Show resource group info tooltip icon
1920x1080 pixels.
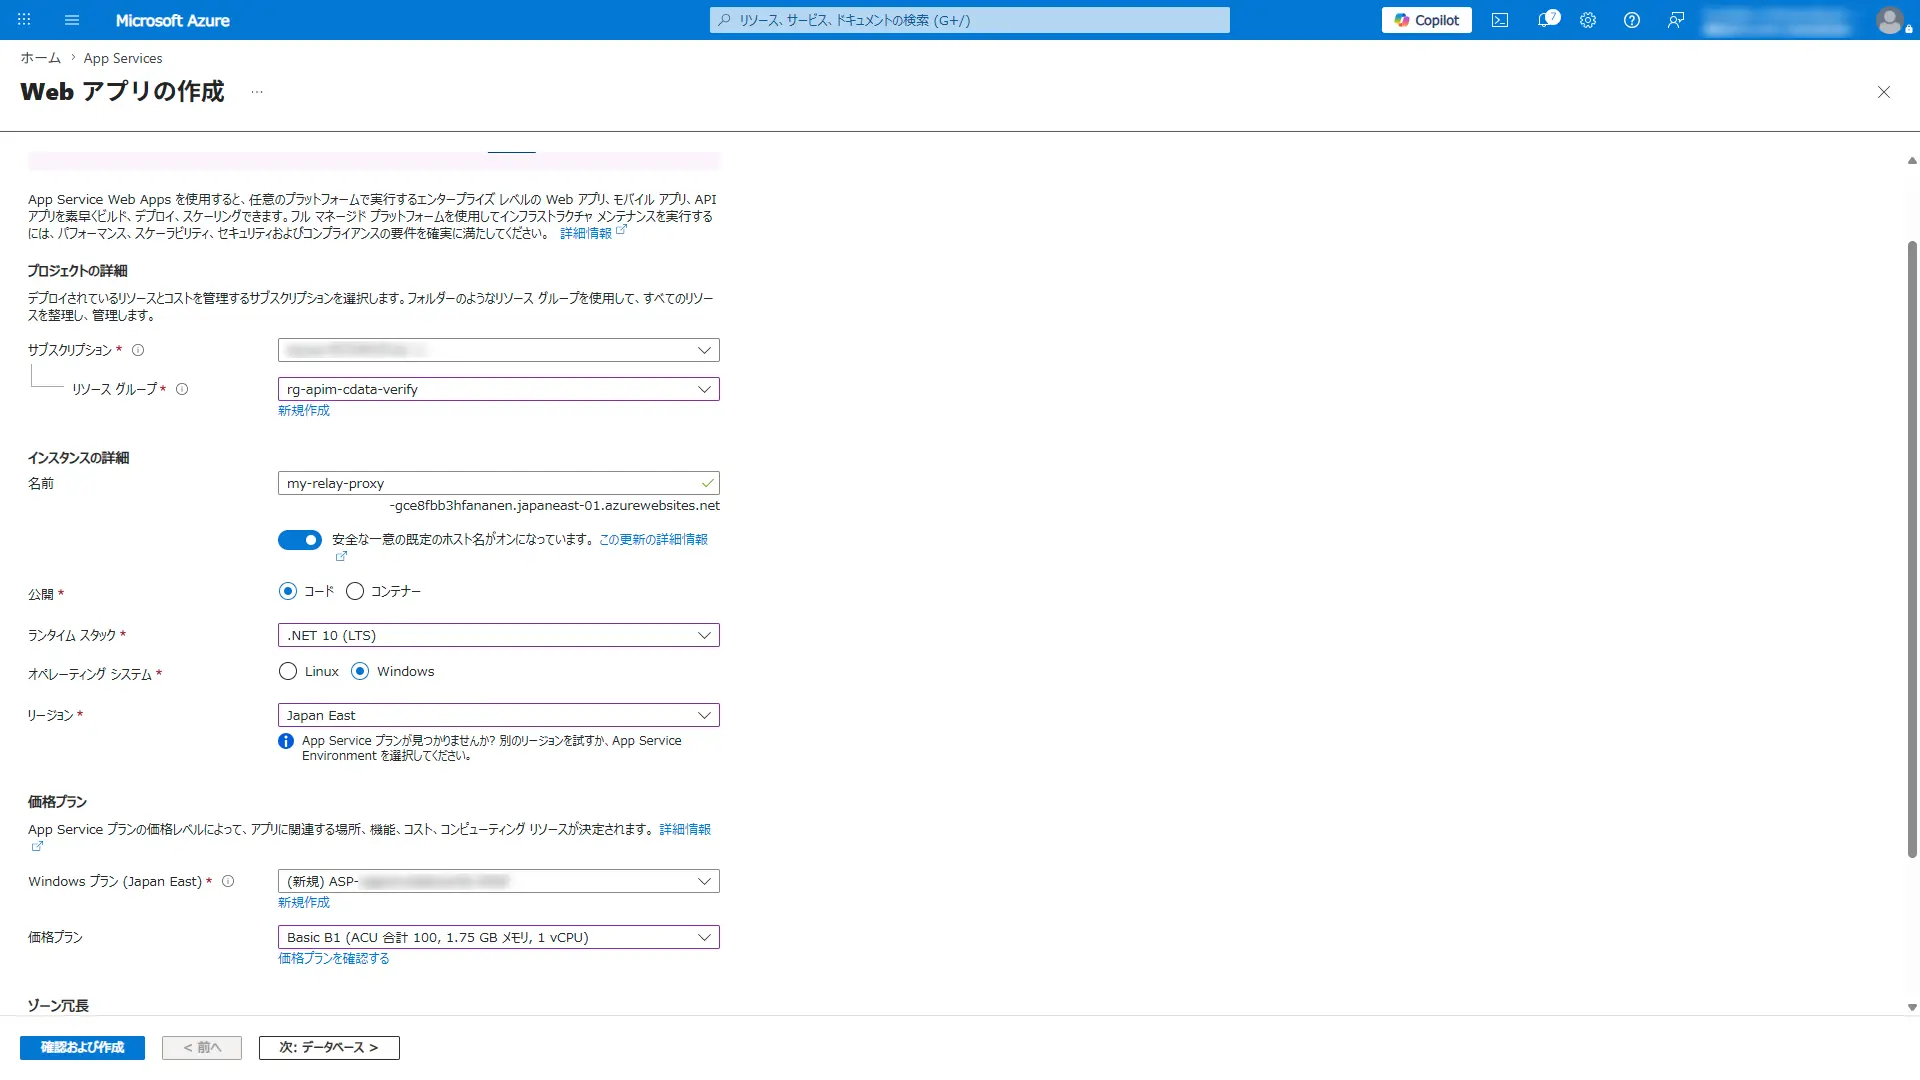[182, 389]
